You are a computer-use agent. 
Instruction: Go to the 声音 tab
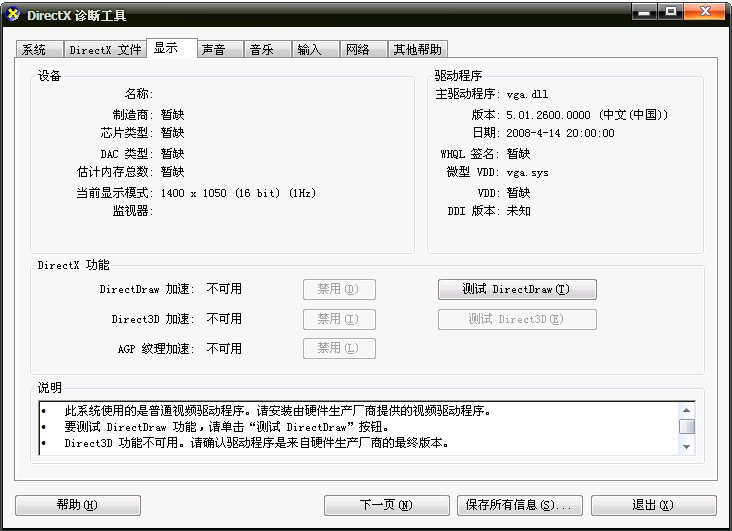213,50
